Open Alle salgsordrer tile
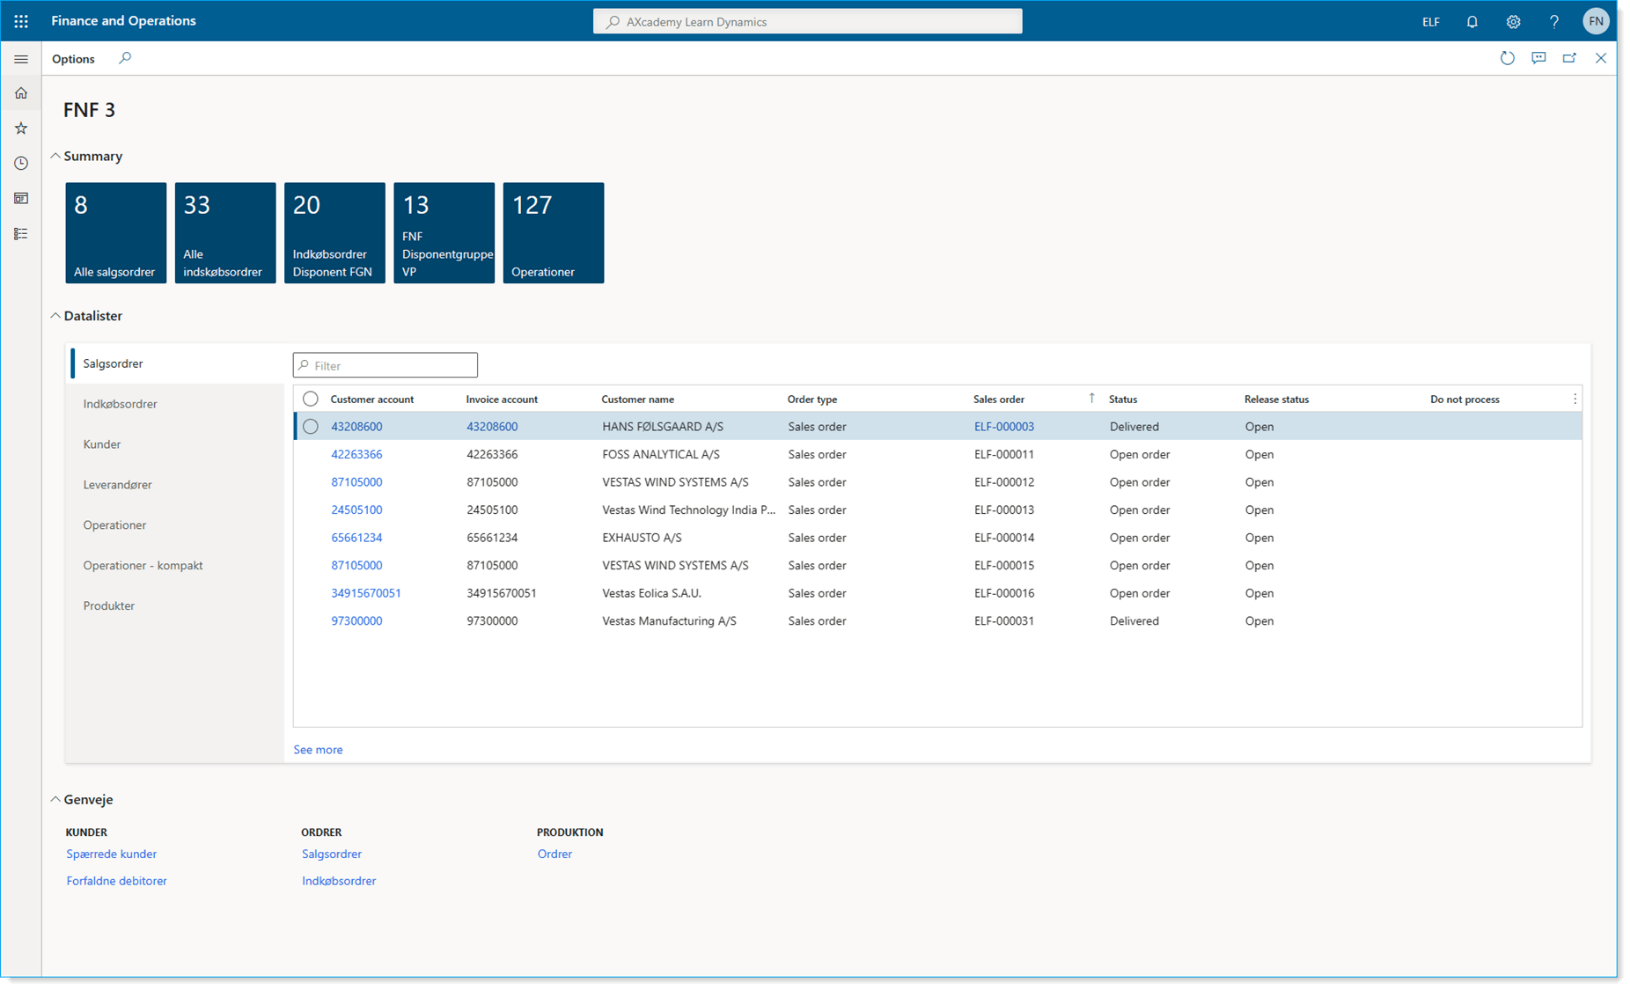 coord(116,232)
